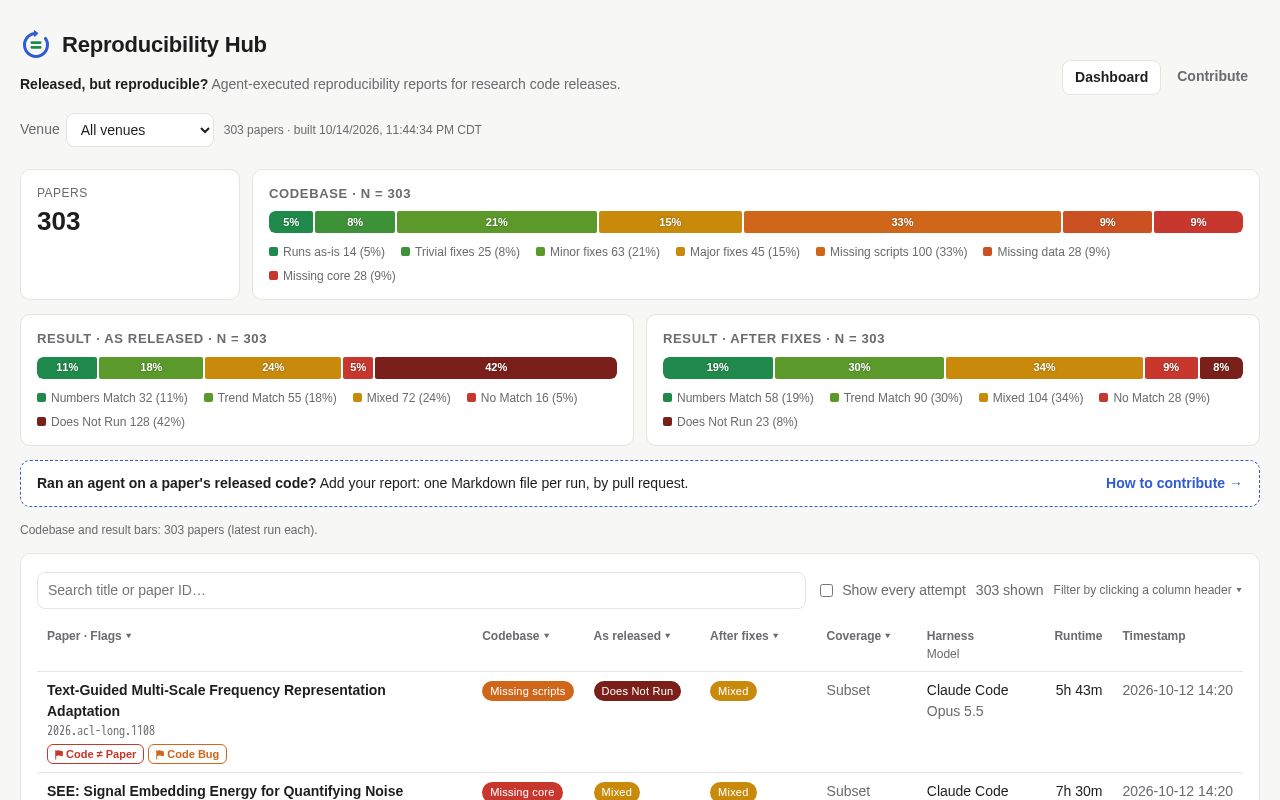Image resolution: width=1280 pixels, height=800 pixels.
Task: Click the Opus 5.5 model text
Action: [955, 711]
